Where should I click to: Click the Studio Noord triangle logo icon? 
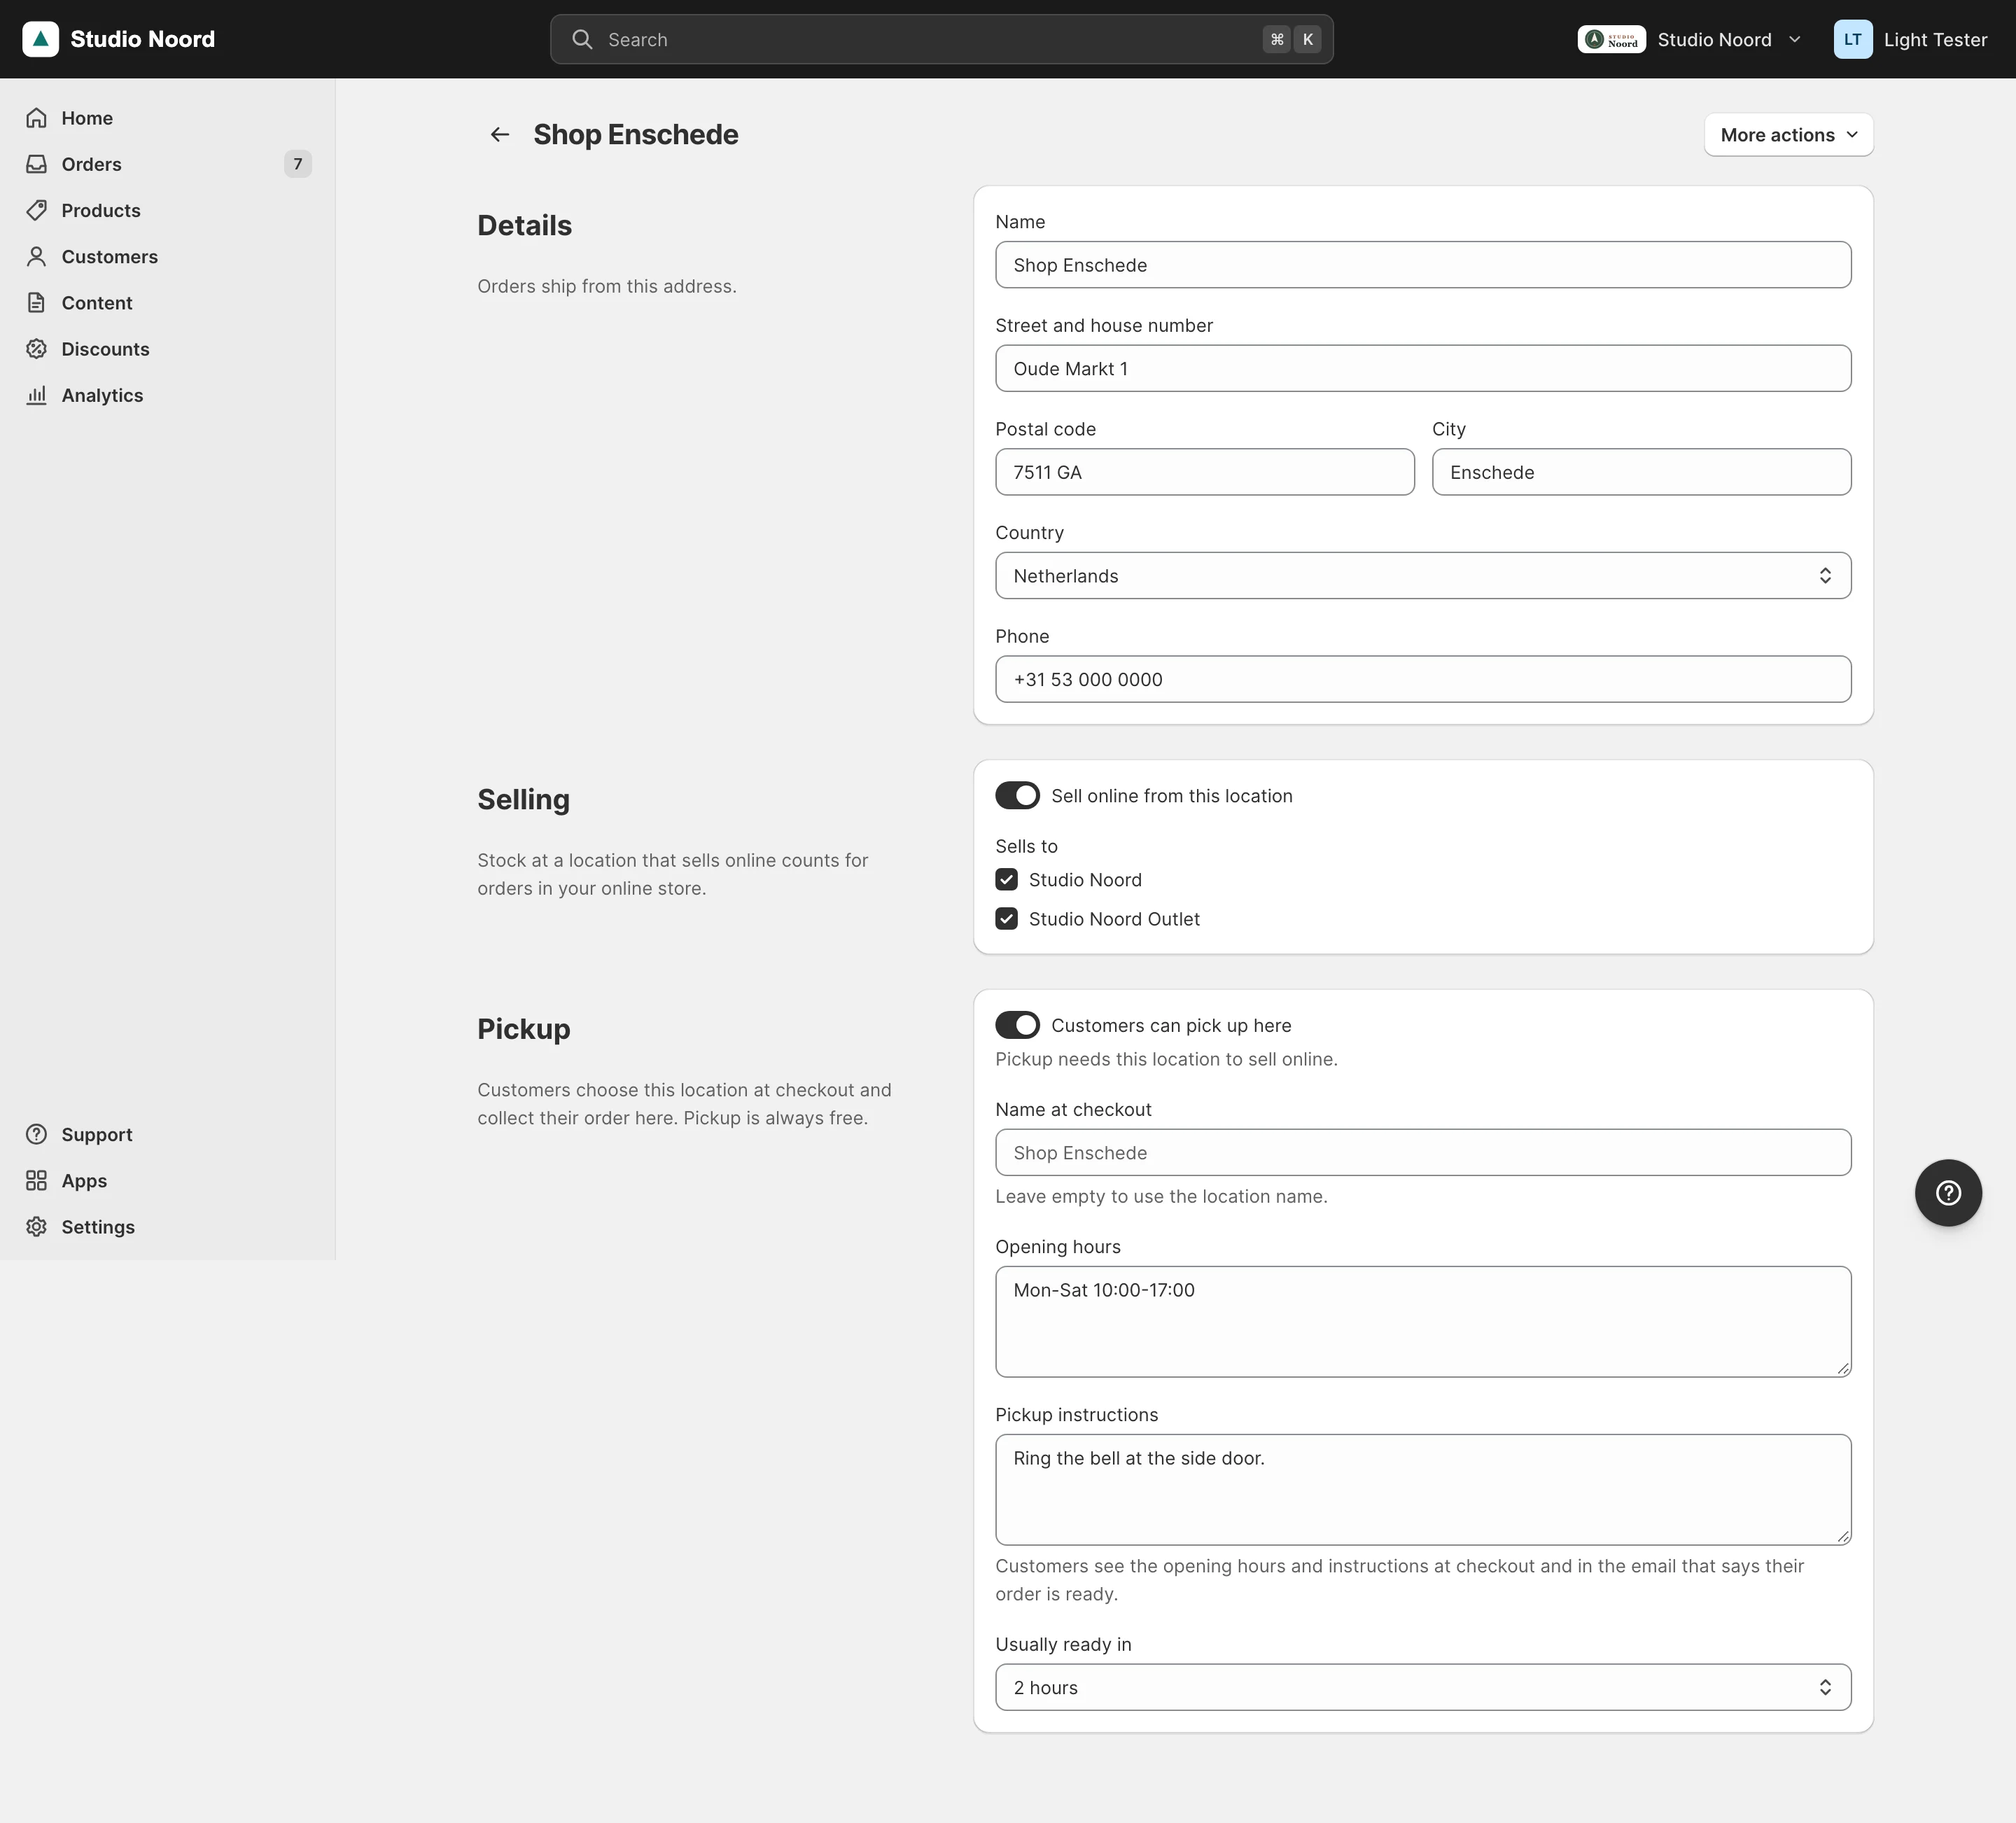40,39
